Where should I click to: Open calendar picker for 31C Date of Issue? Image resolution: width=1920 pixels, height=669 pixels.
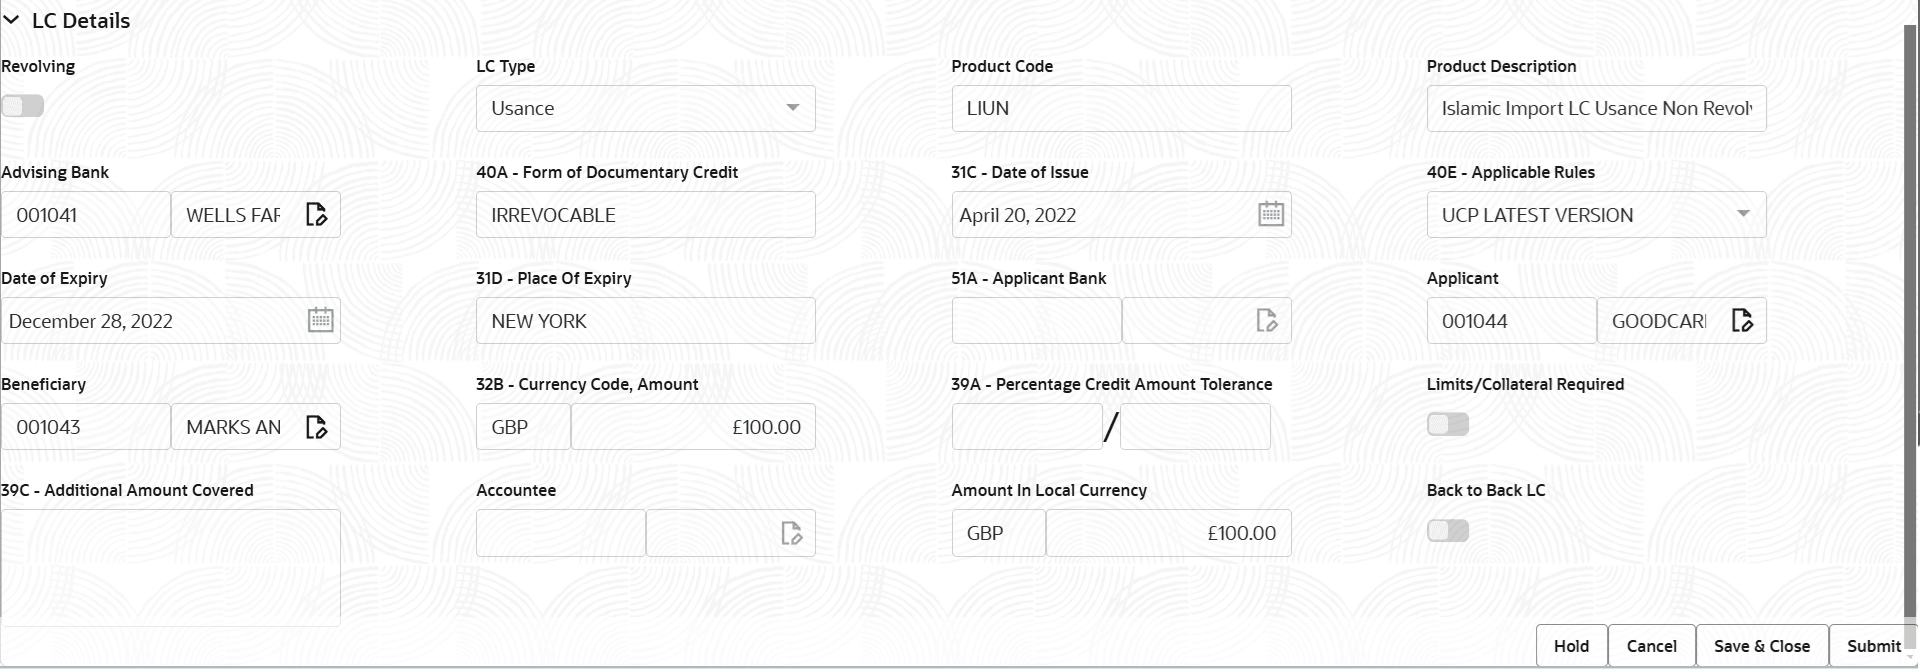click(1270, 214)
